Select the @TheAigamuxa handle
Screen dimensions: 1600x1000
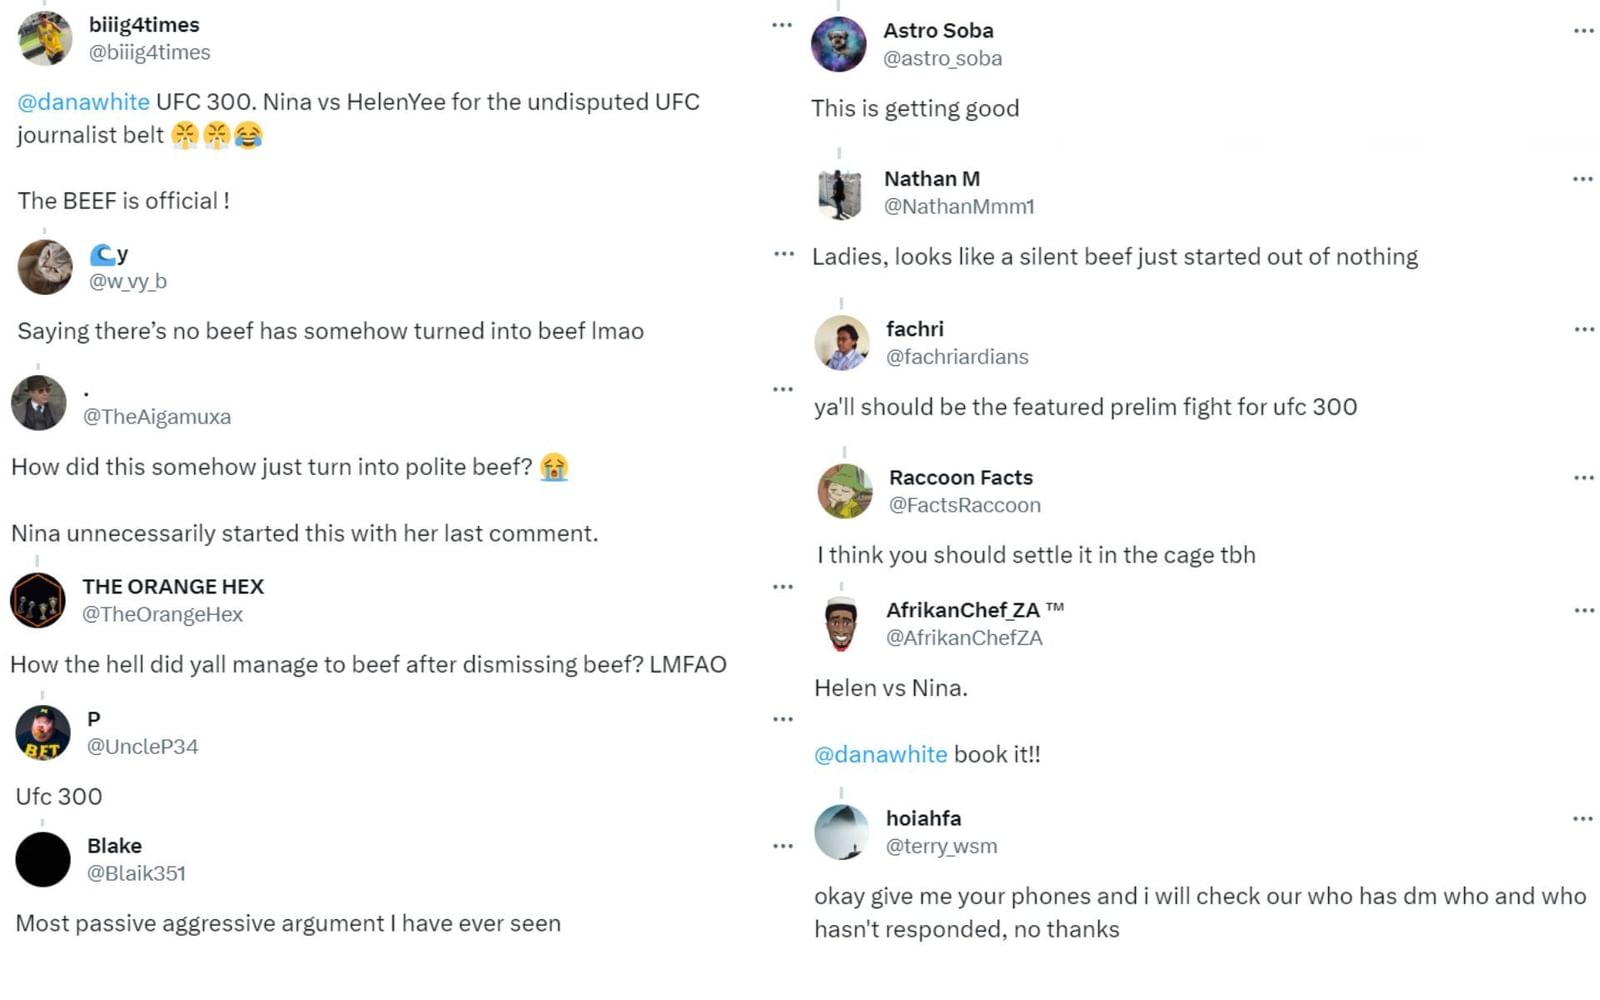(159, 416)
